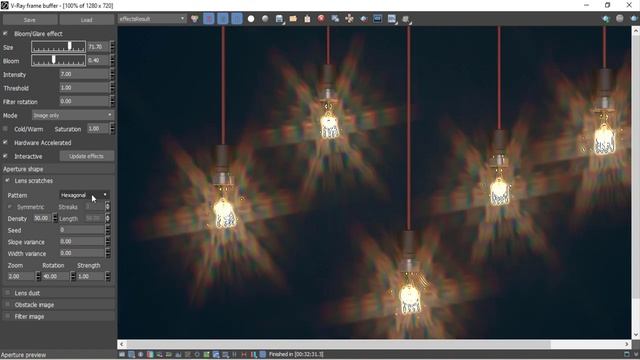This screenshot has height=360, width=640.
Task: Expand the Aperture shape section header
Action: 58,169
